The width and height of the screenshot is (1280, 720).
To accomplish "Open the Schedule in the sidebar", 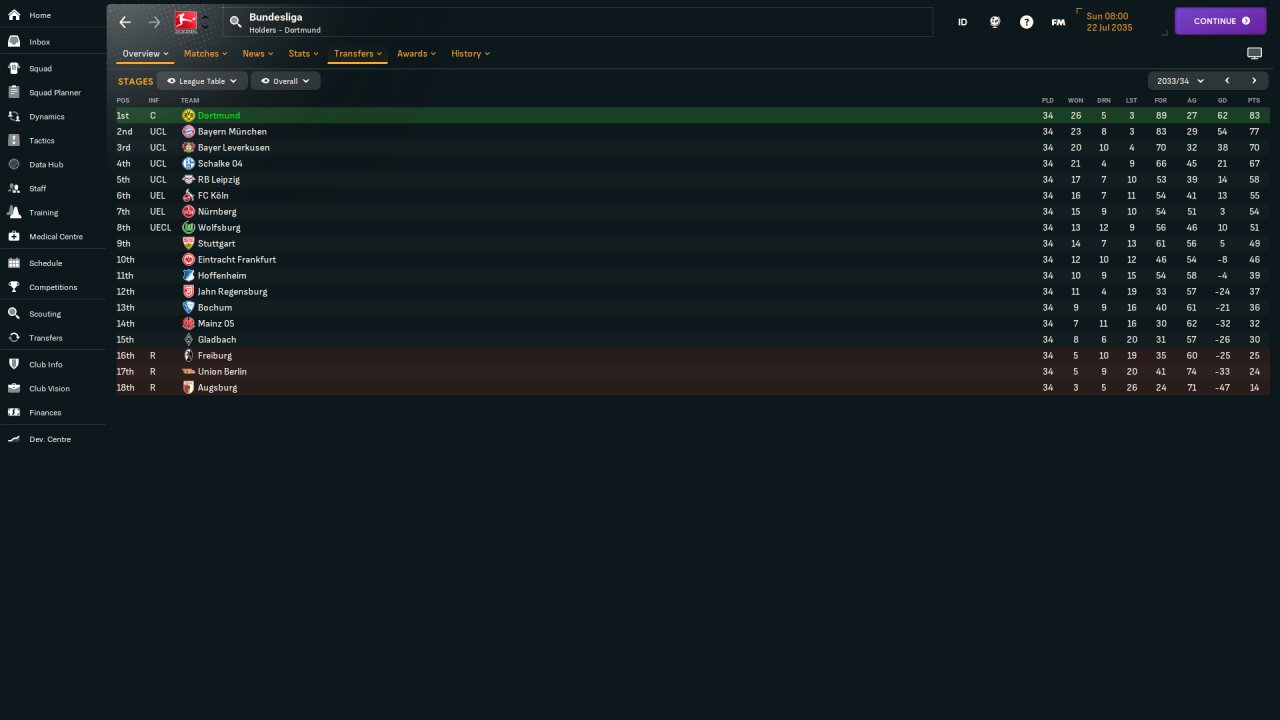I will (45, 264).
